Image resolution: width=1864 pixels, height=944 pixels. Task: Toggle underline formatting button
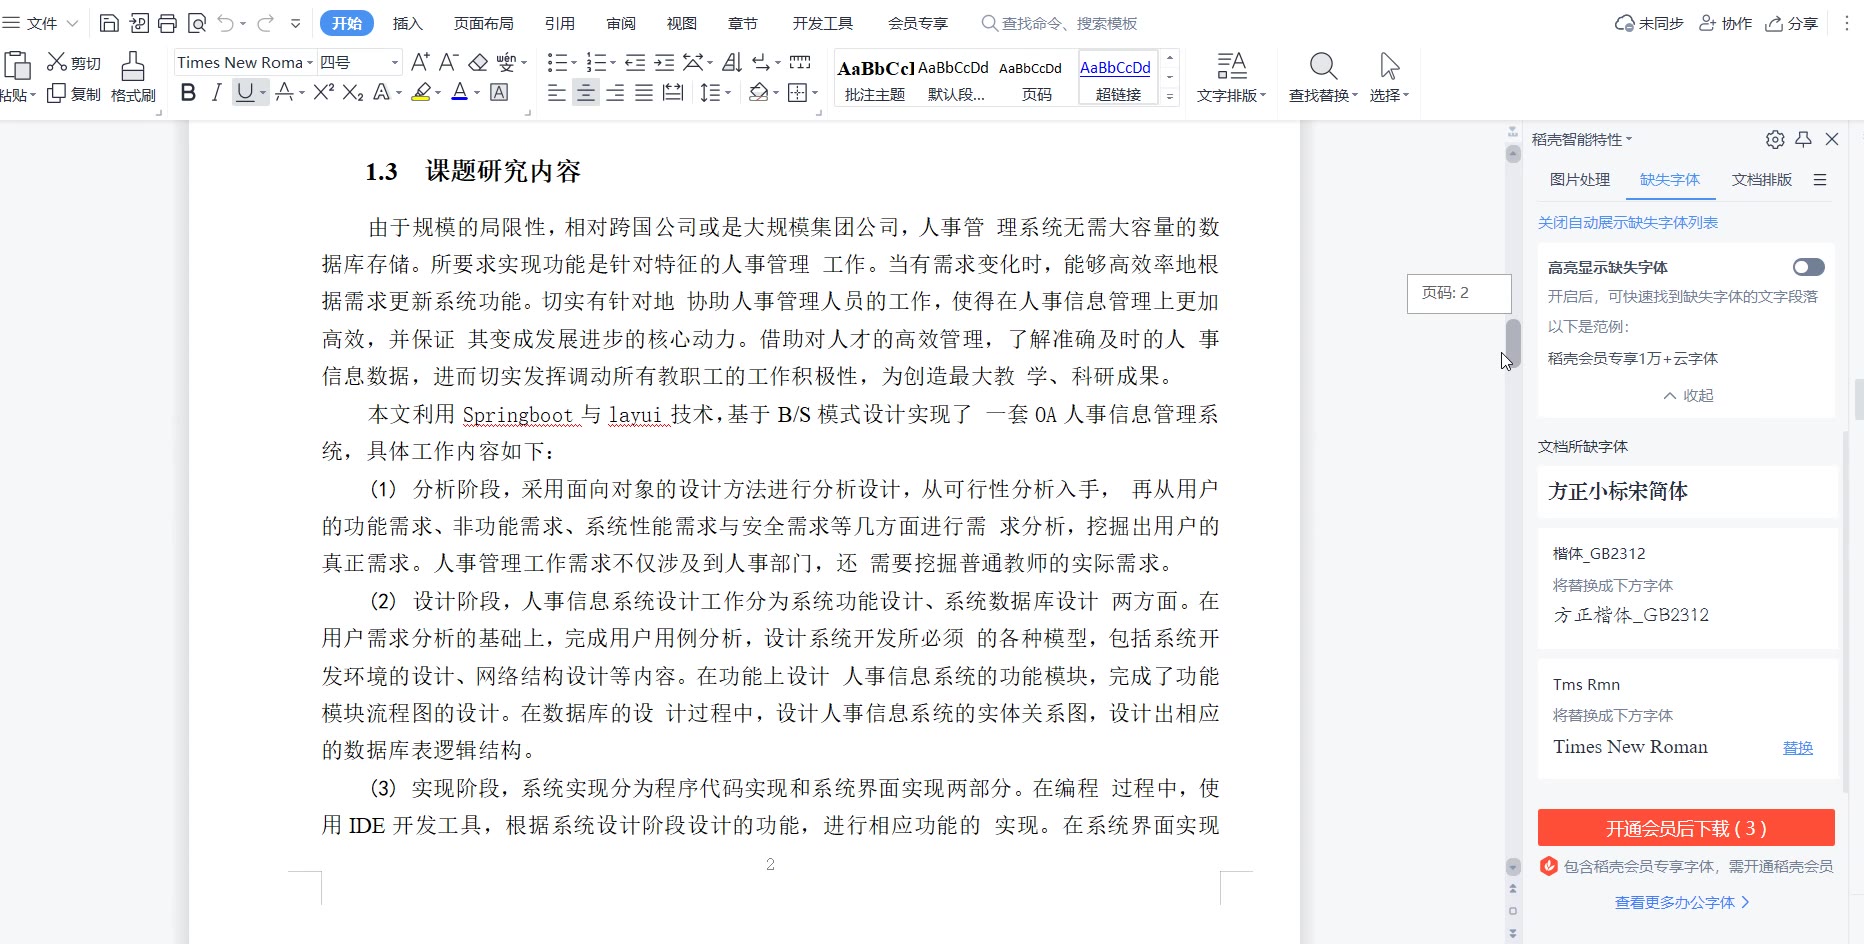tap(244, 93)
